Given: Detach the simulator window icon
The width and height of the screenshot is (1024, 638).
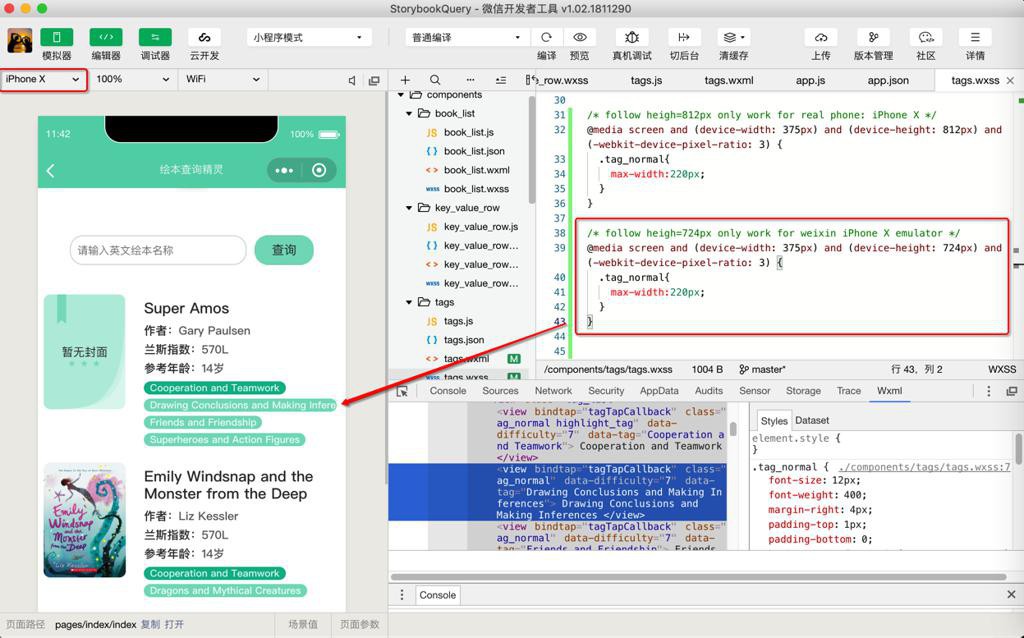Looking at the screenshot, I should coord(374,80).
